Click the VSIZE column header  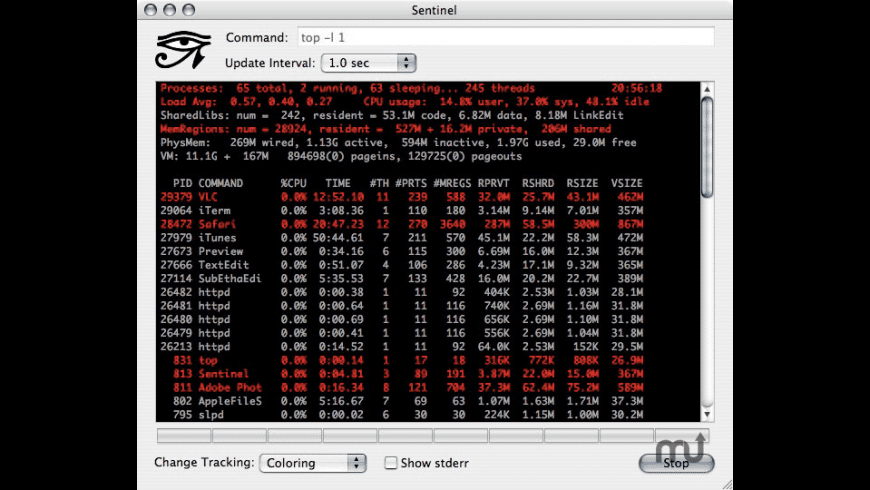click(627, 183)
